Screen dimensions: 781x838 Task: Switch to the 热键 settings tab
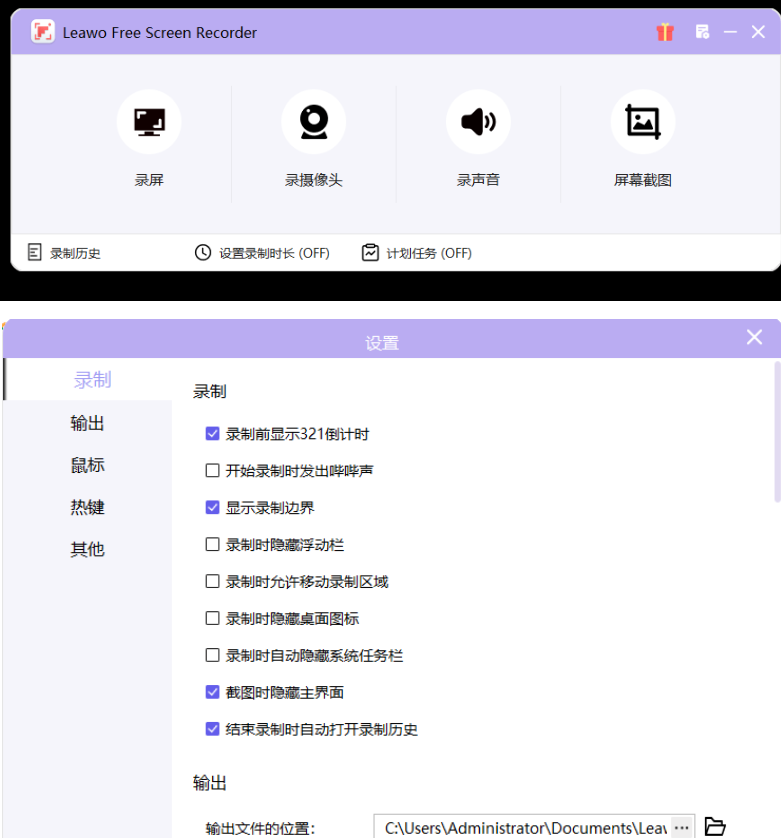click(x=87, y=507)
